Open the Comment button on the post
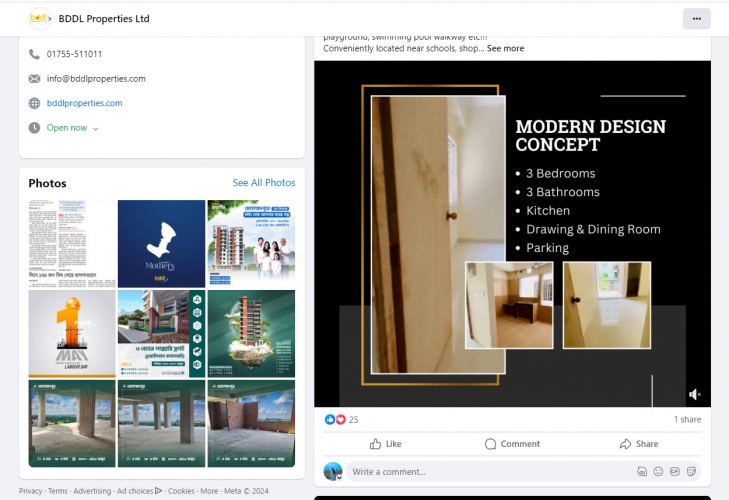The width and height of the screenshot is (729, 500). click(512, 444)
